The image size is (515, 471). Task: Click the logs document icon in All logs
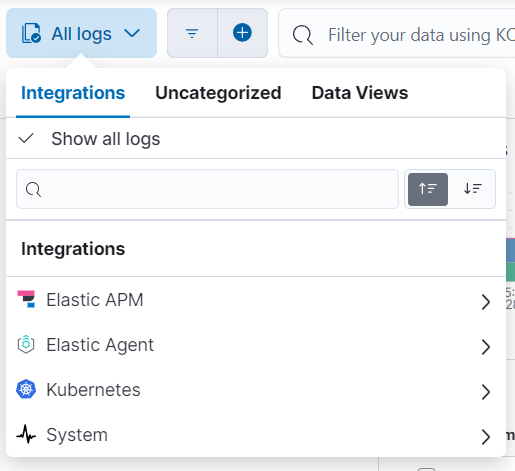(x=31, y=33)
